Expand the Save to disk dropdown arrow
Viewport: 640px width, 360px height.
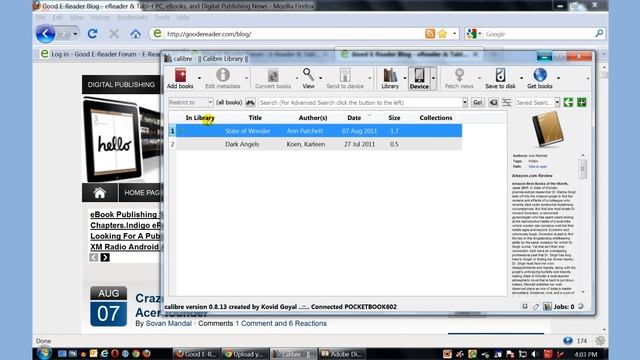[521, 78]
